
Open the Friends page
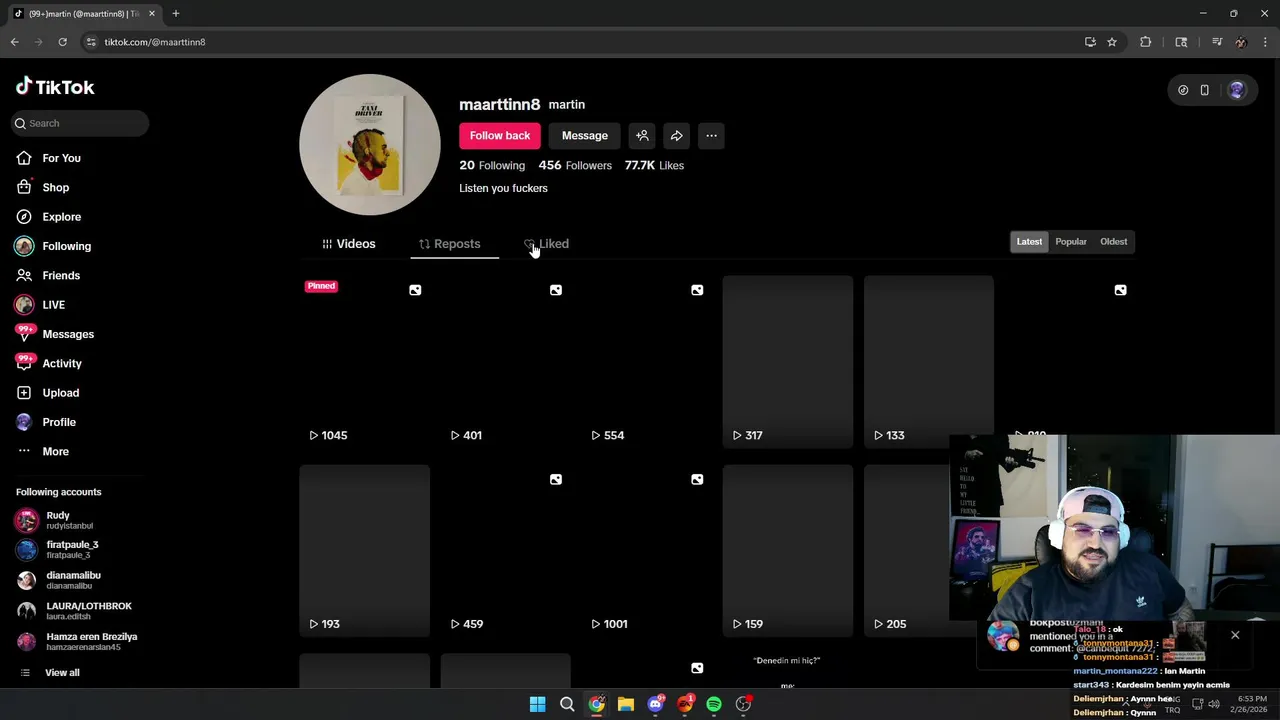[48, 275]
